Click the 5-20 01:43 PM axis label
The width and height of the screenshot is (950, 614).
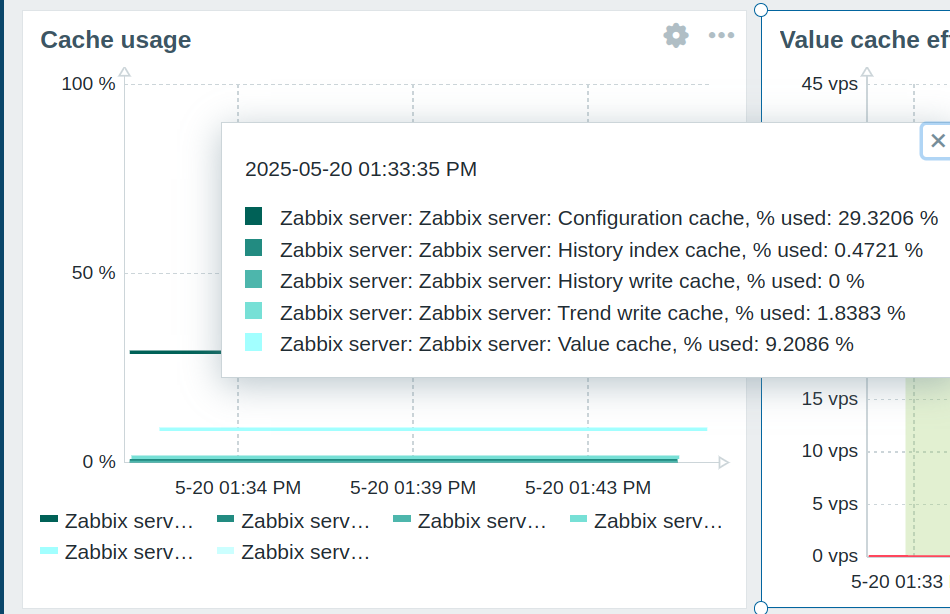[588, 488]
